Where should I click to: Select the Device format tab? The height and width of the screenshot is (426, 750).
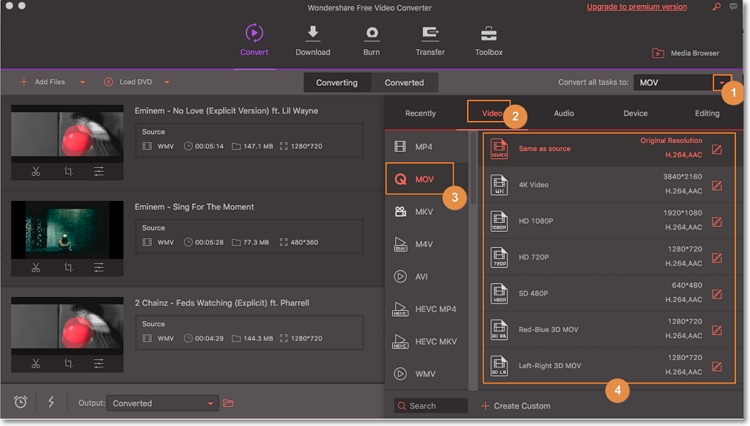pos(635,113)
